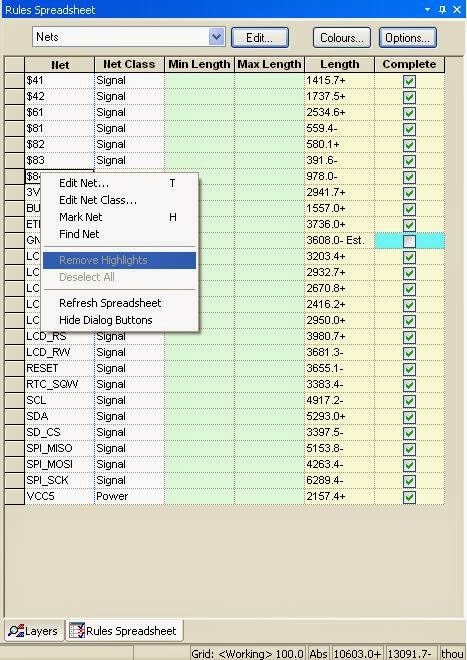Click the Min Length cell for RESET
Image resolution: width=467 pixels, height=660 pixels.
199,368
